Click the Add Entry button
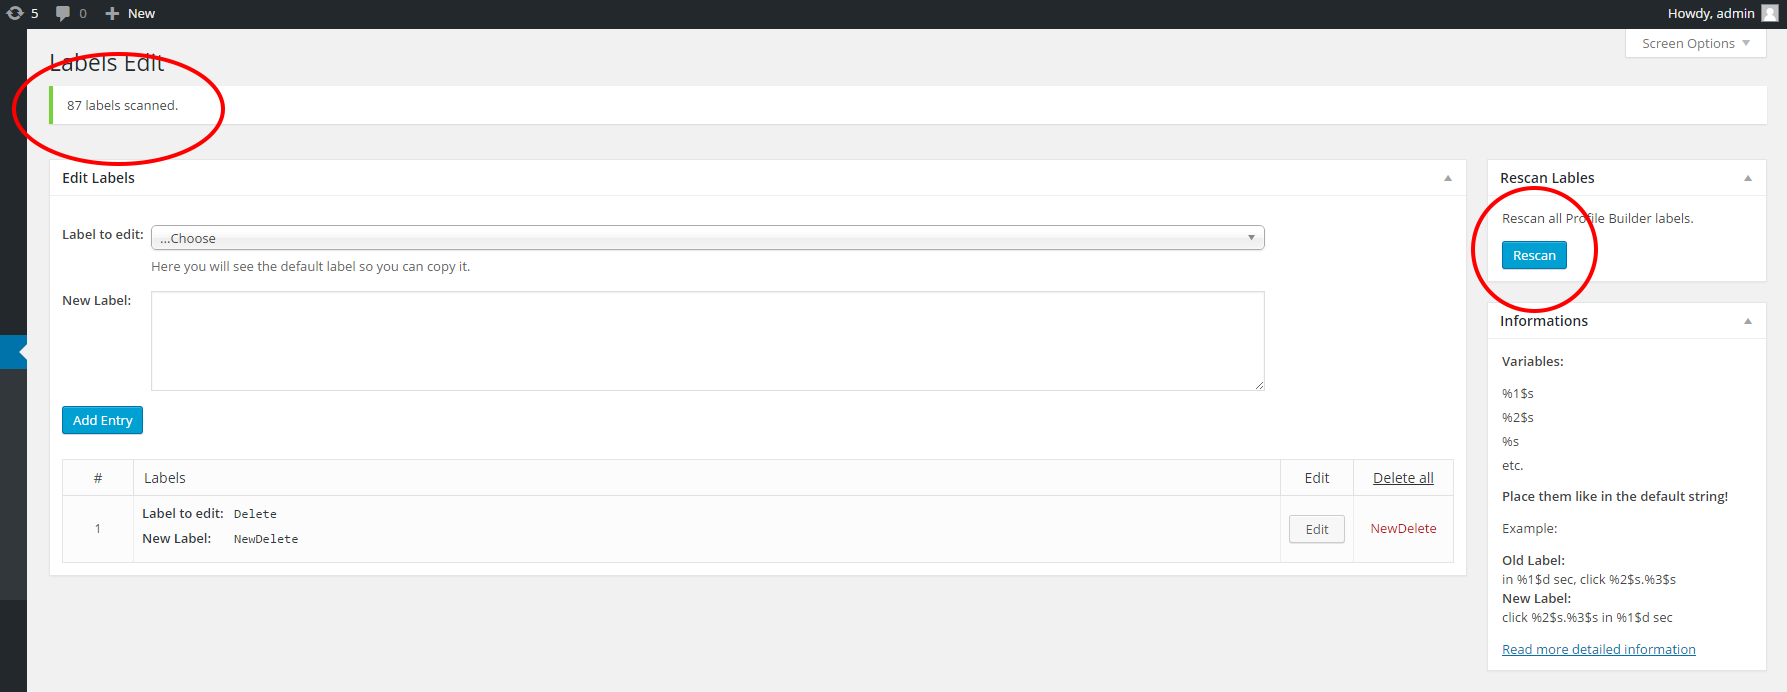Viewport: 1787px width, 692px height. [102, 420]
